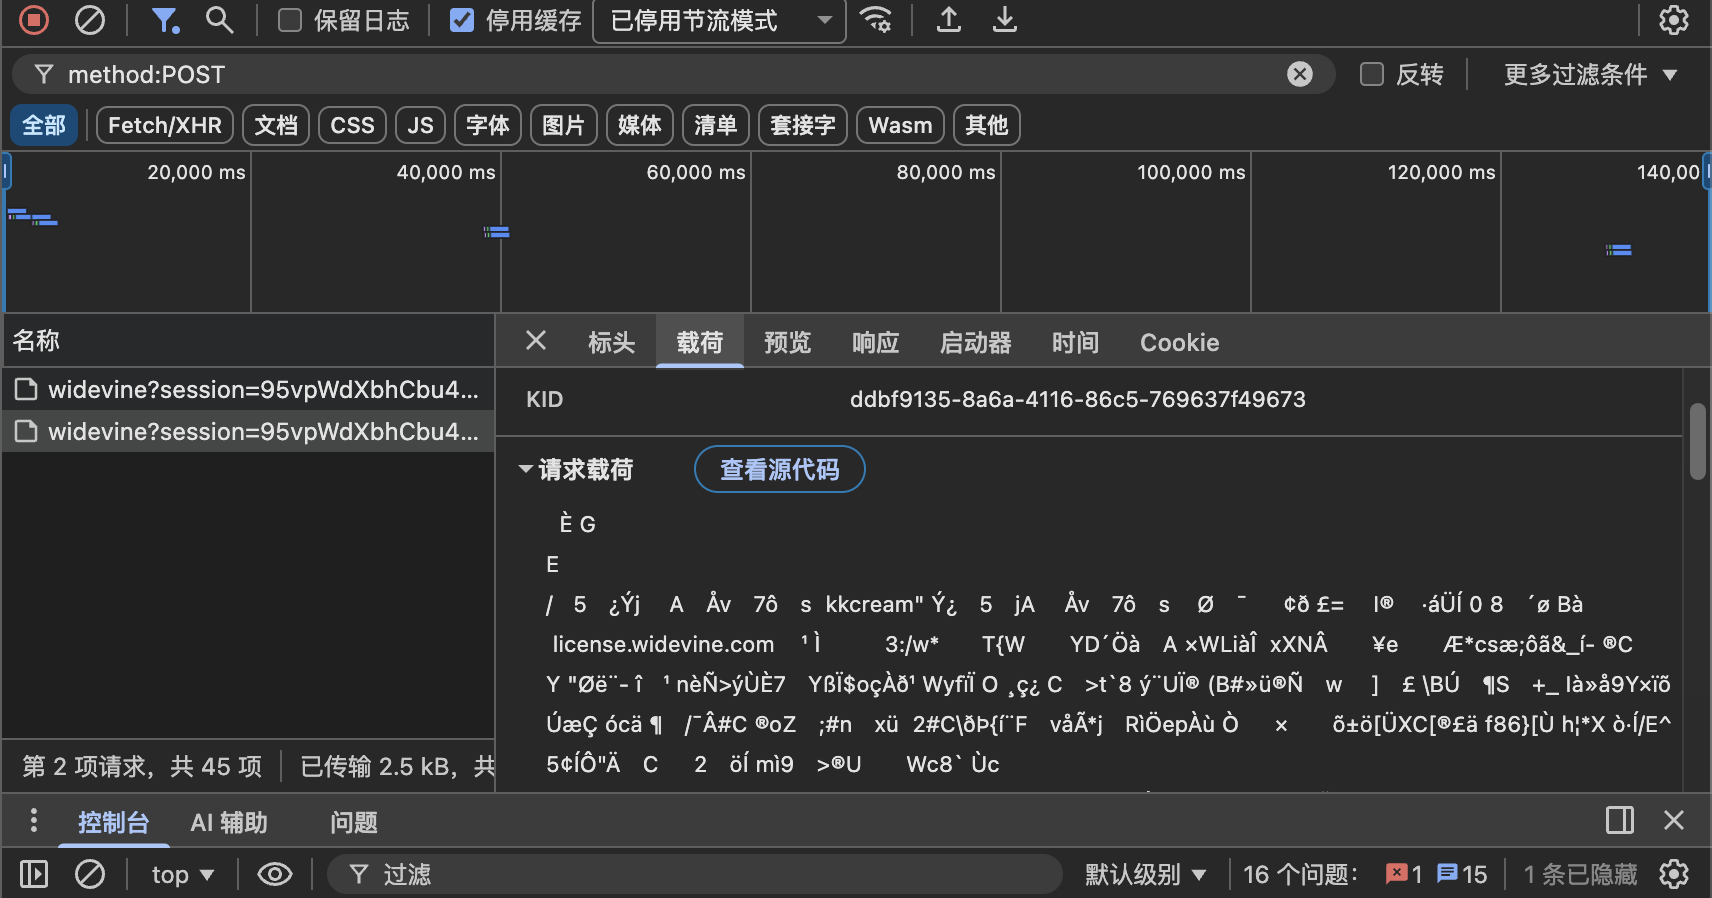Filter by Fetch/XHR requests
This screenshot has width=1712, height=898.
165,125
